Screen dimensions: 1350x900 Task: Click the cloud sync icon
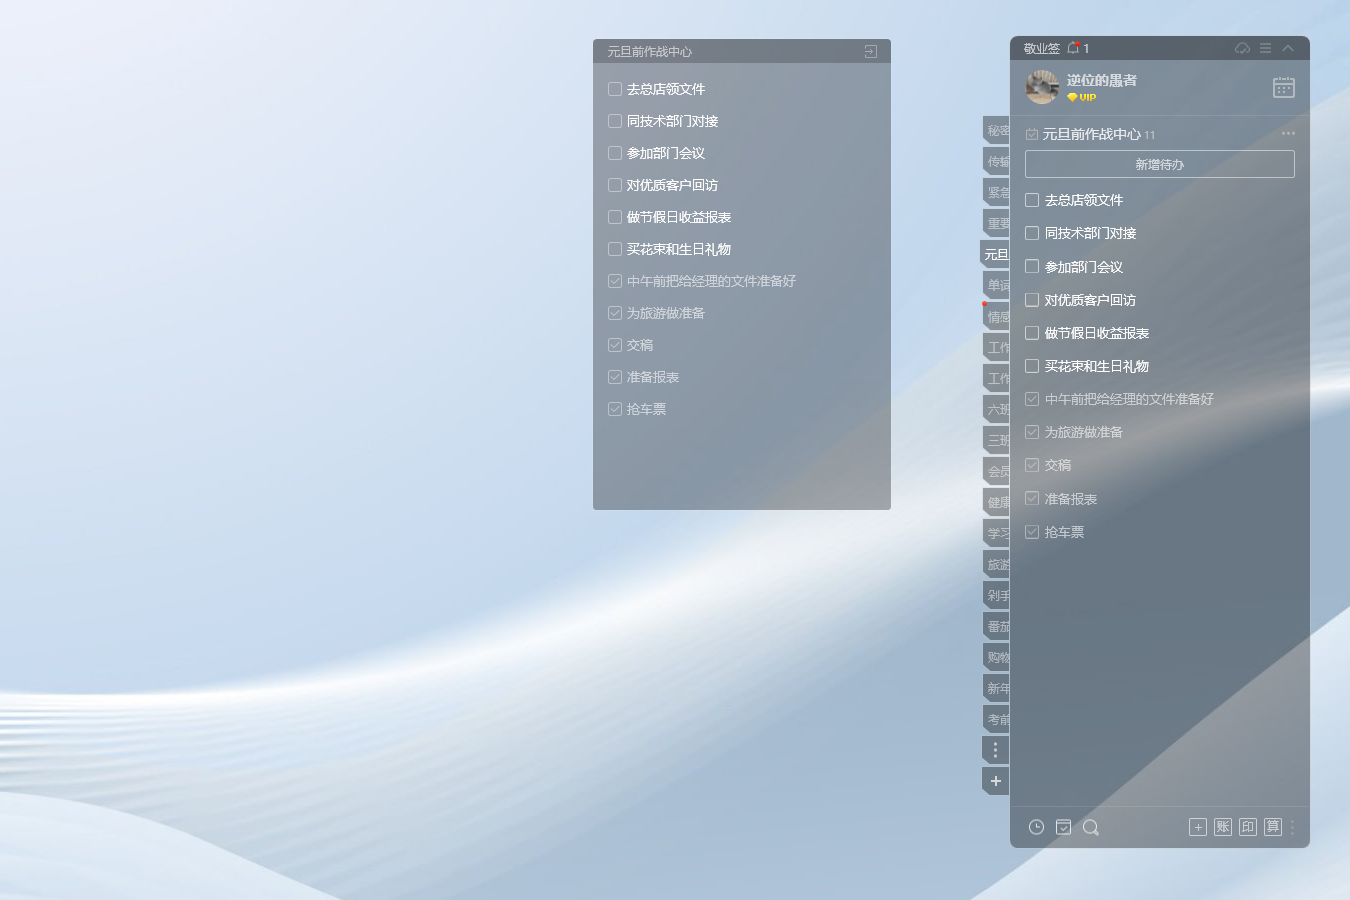point(1242,48)
